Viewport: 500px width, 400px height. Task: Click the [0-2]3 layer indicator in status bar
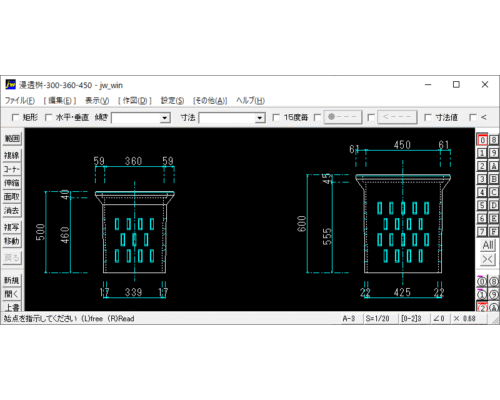411,319
